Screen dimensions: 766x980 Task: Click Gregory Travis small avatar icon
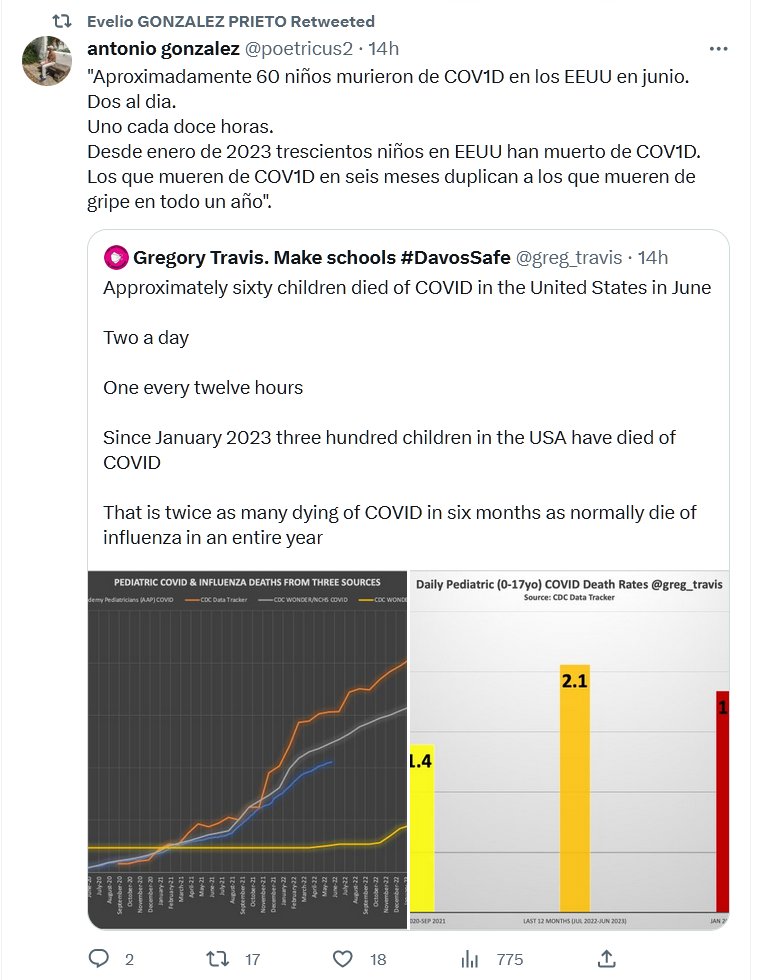coord(115,258)
